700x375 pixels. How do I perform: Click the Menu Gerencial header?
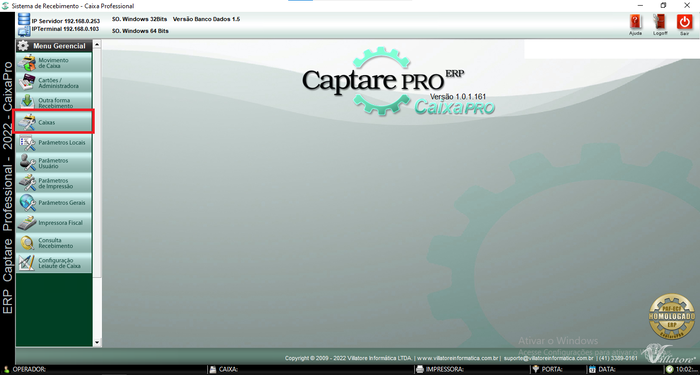tap(54, 46)
